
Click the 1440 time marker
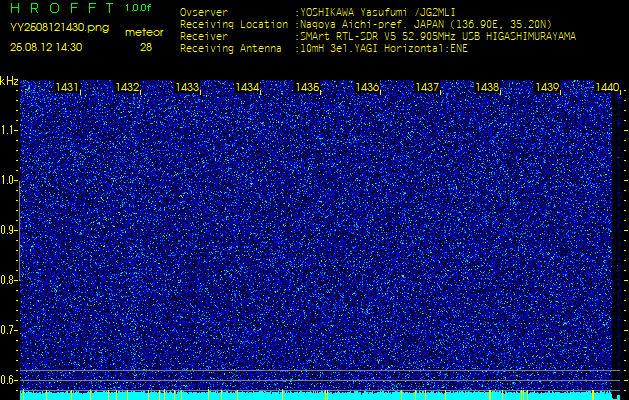coord(607,87)
